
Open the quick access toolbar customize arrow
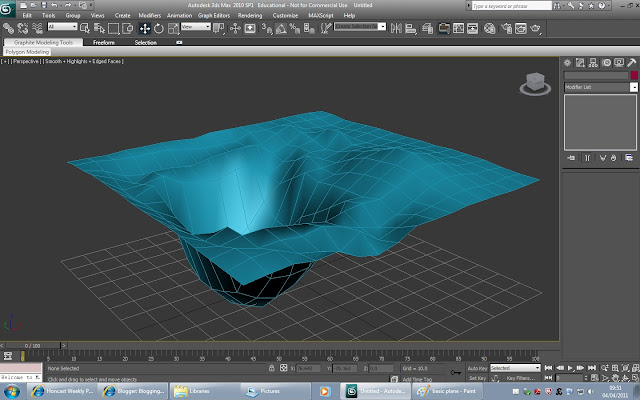coord(91,5)
